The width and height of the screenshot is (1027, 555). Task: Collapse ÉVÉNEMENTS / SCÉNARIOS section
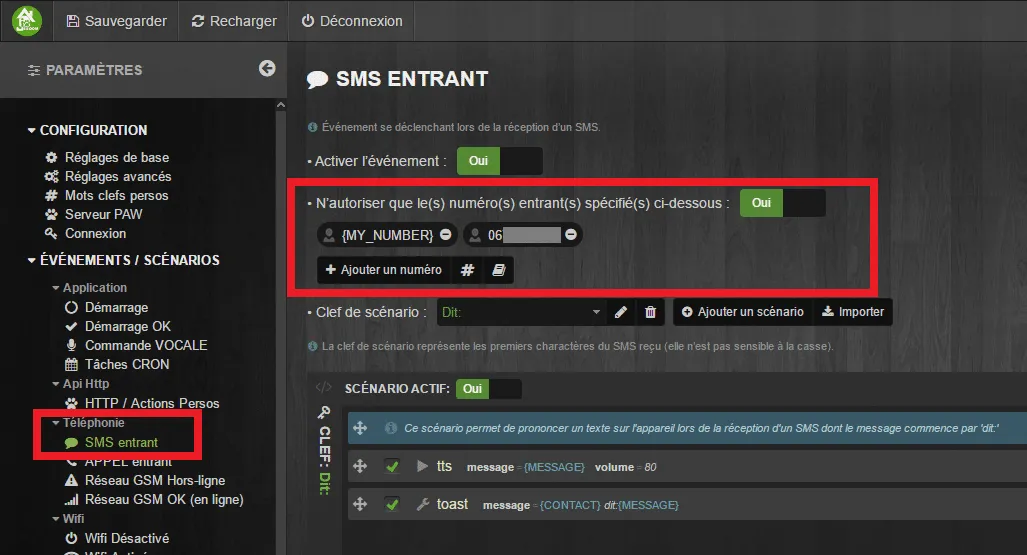pos(123,260)
